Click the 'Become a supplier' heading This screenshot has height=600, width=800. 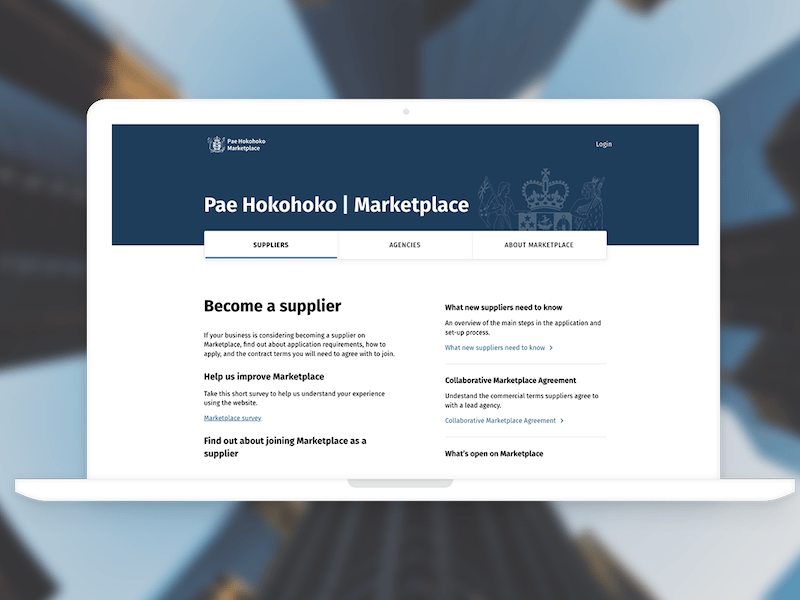point(272,306)
